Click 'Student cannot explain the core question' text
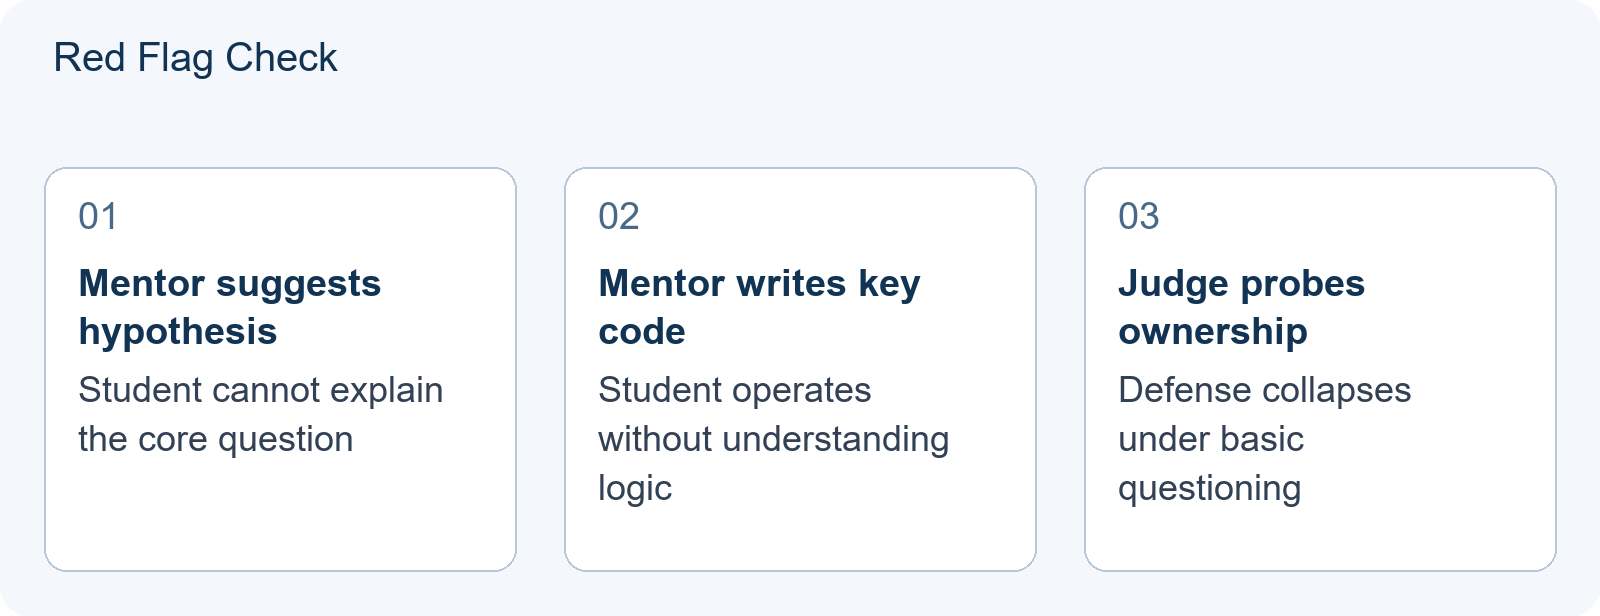 point(260,414)
